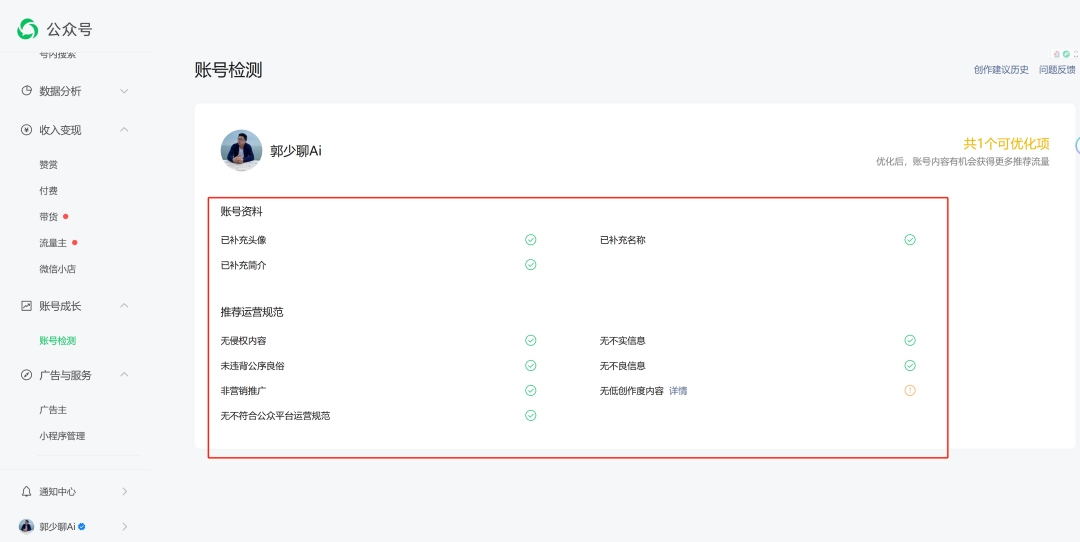Click the orange warning icon for 无低创作度内容
Screen dimensions: 1080x542
click(x=910, y=391)
